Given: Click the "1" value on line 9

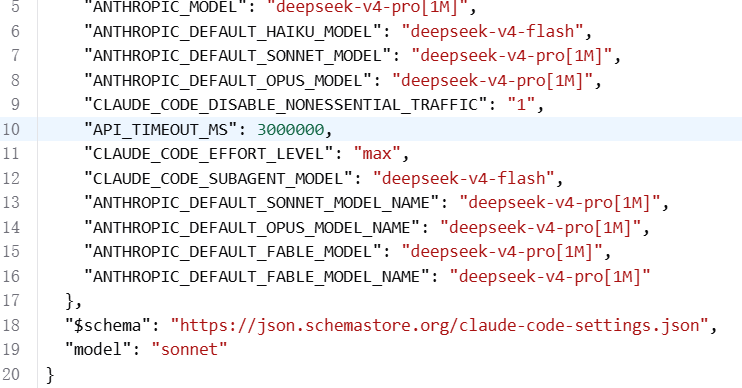Looking at the screenshot, I should tap(521, 105).
